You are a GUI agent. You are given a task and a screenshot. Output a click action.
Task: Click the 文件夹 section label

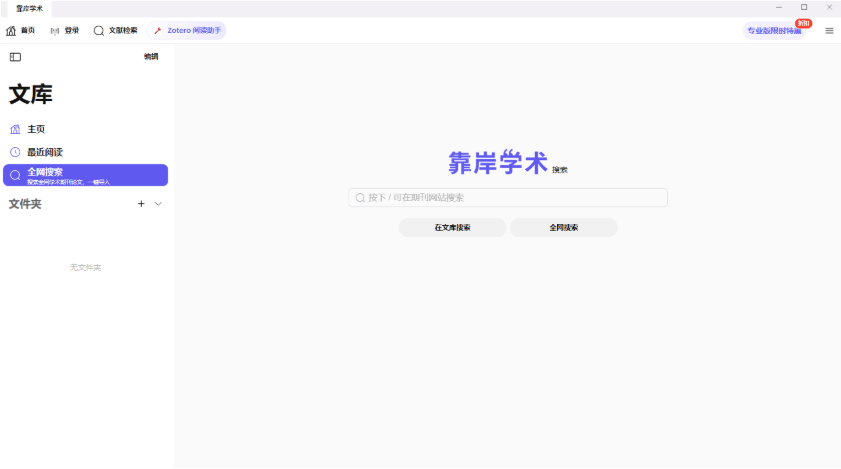[x=25, y=204]
